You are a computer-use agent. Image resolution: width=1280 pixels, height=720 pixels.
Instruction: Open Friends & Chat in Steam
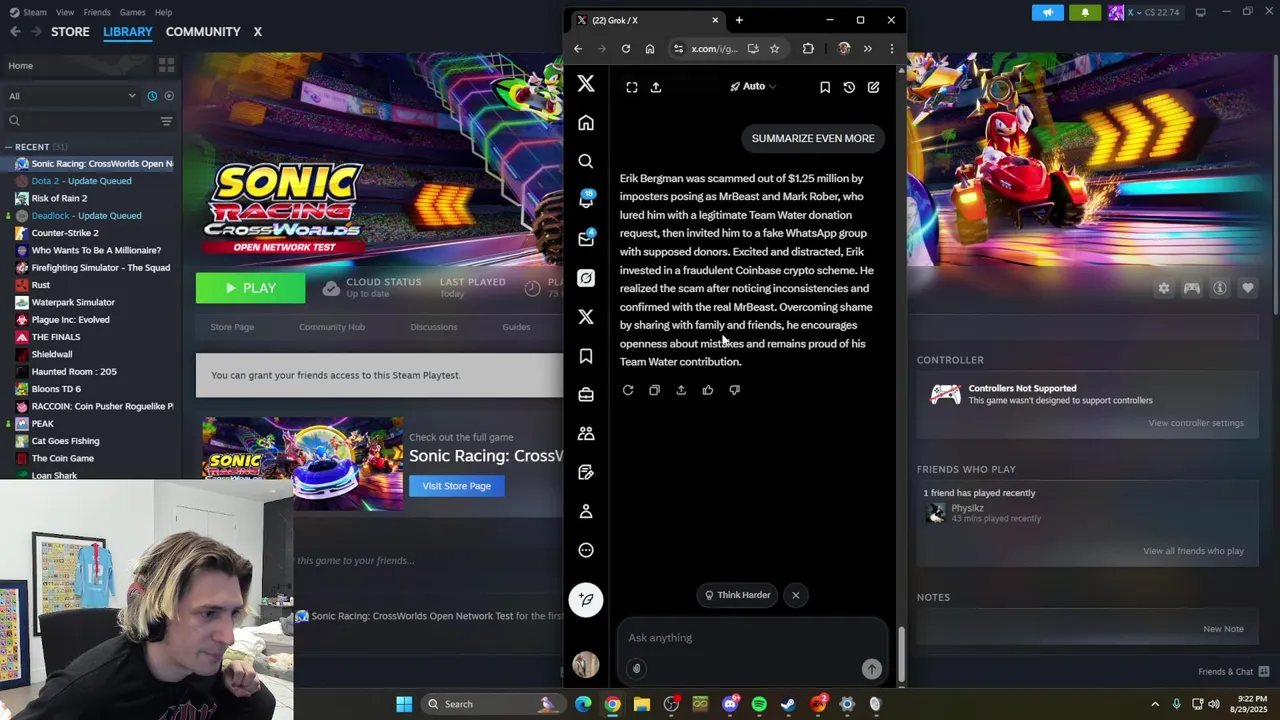1233,672
